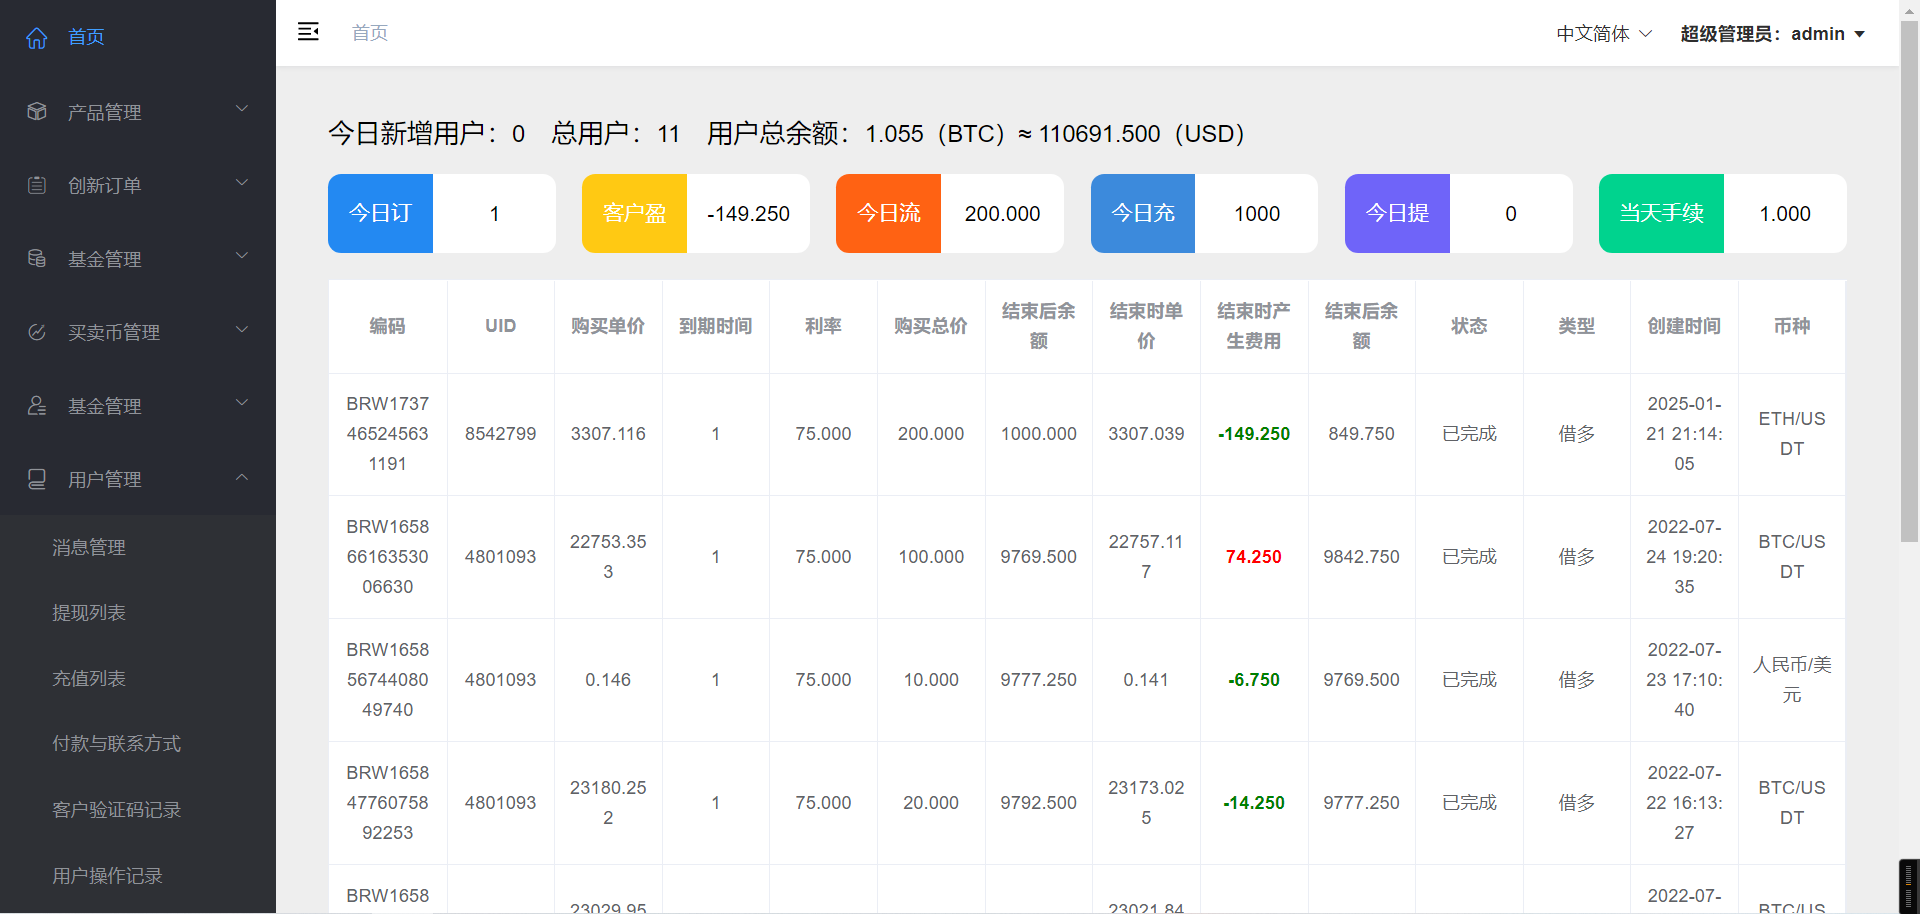This screenshot has width=1920, height=914.
Task: Open 消息管理 submenu item
Action: pos(89,547)
